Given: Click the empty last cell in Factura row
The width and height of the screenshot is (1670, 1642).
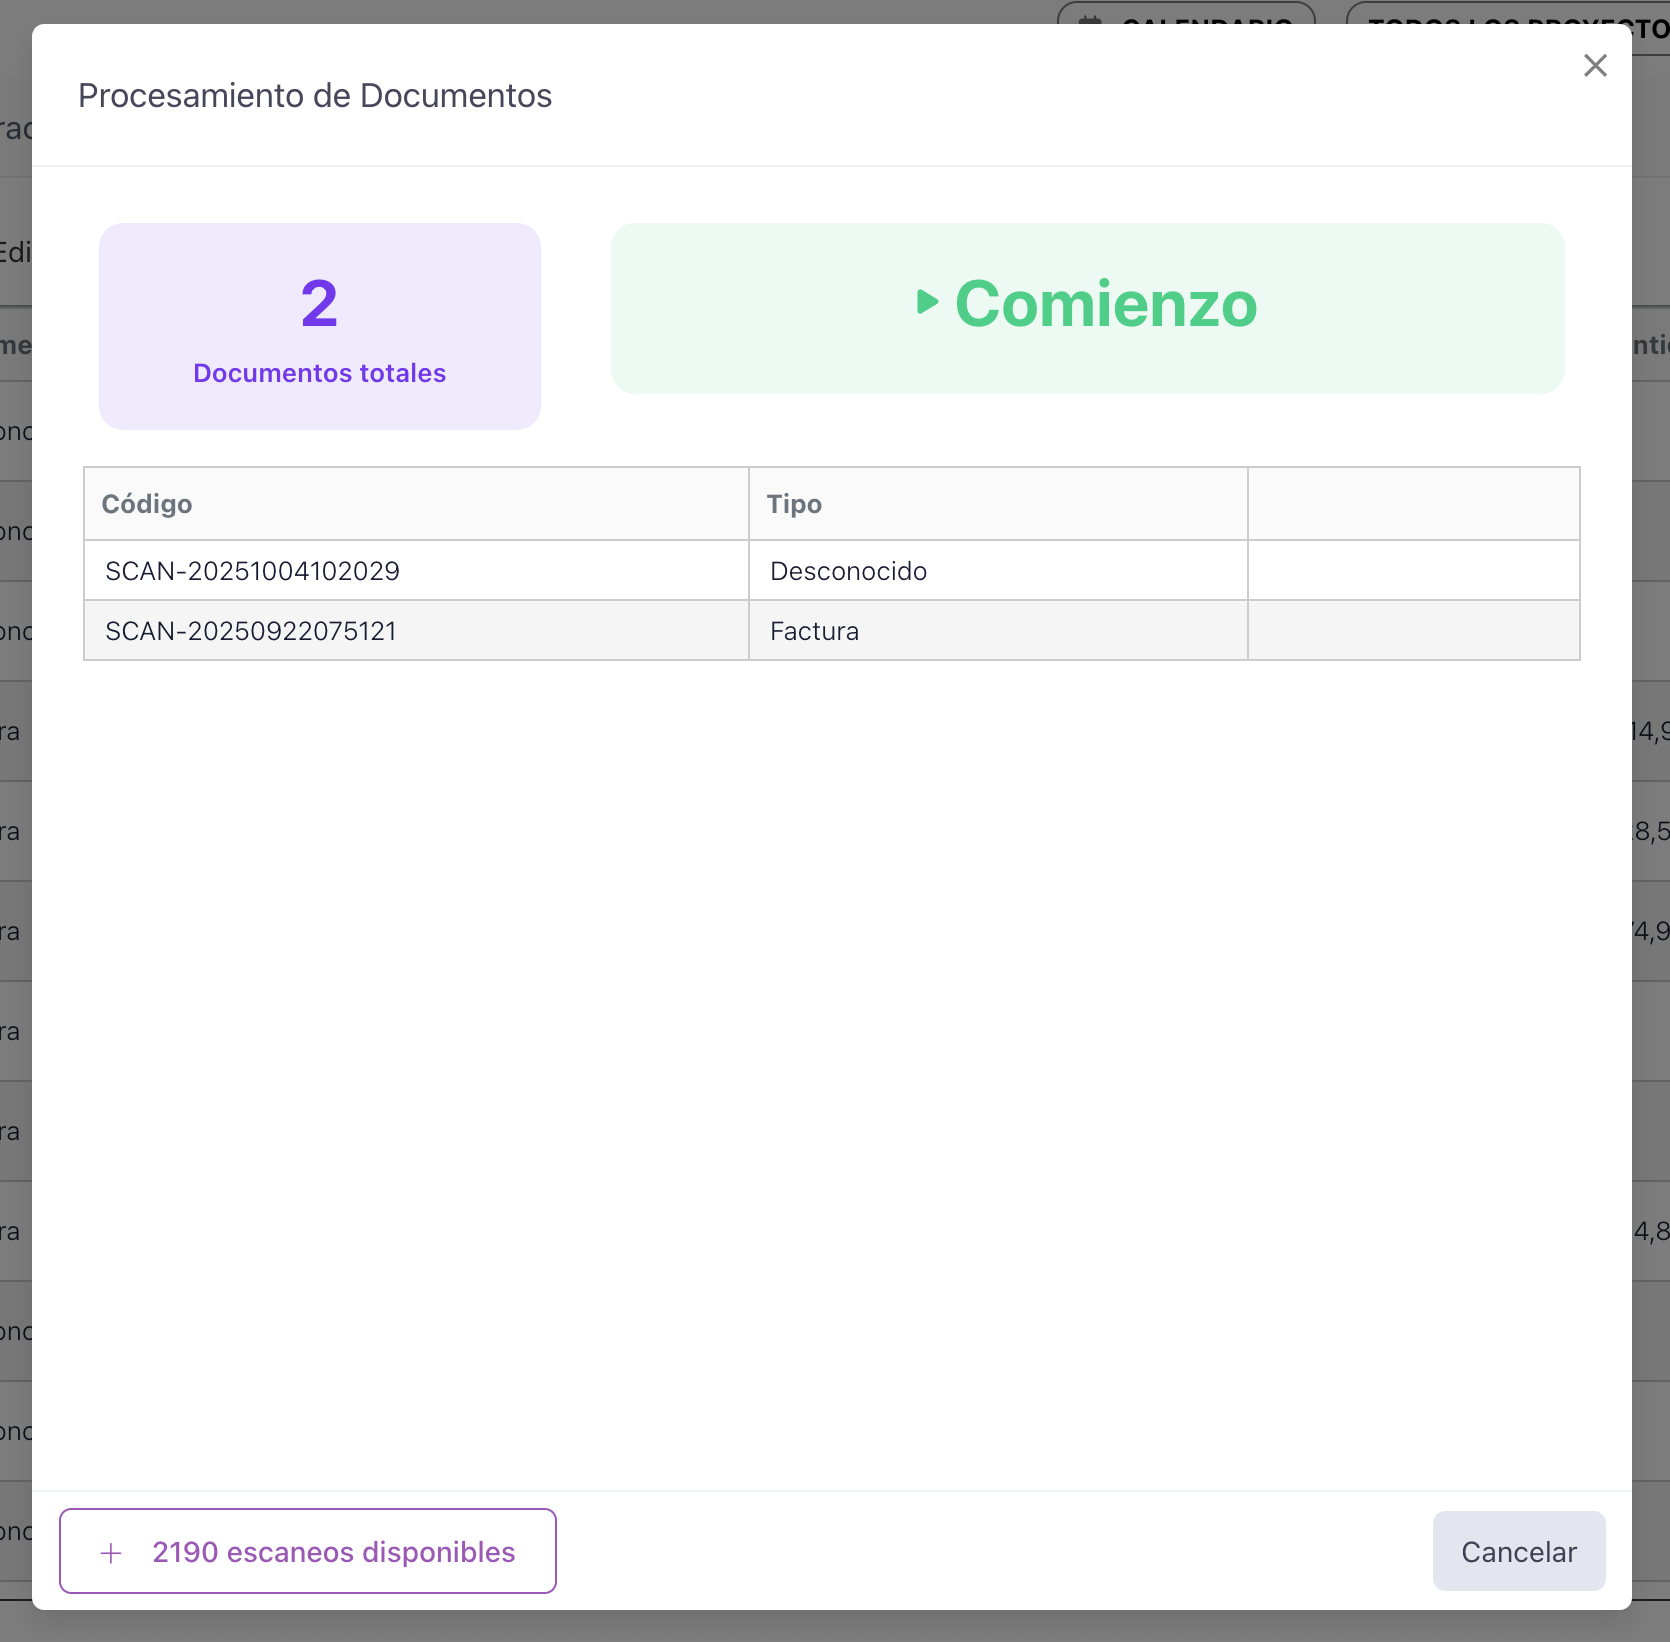Looking at the screenshot, I should pos(1412,631).
